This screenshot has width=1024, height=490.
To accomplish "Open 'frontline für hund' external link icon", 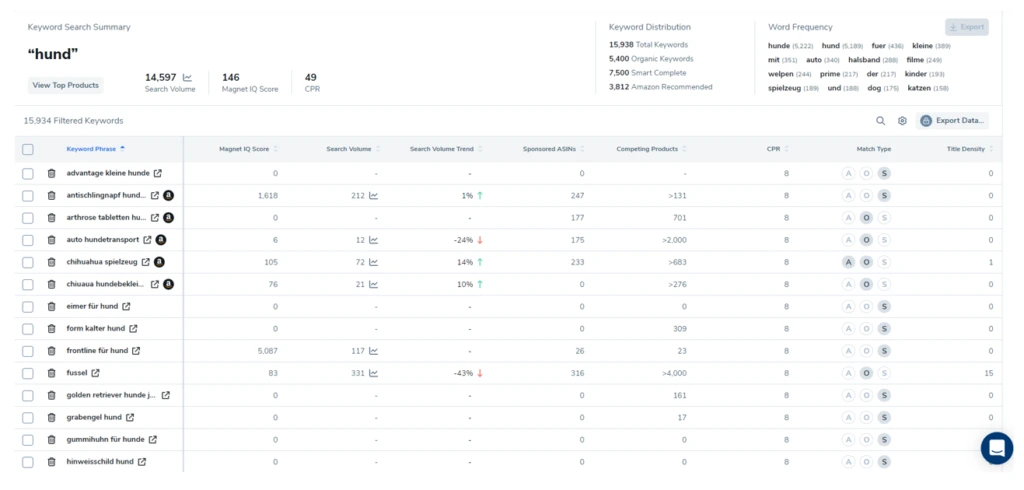I will 136,351.
